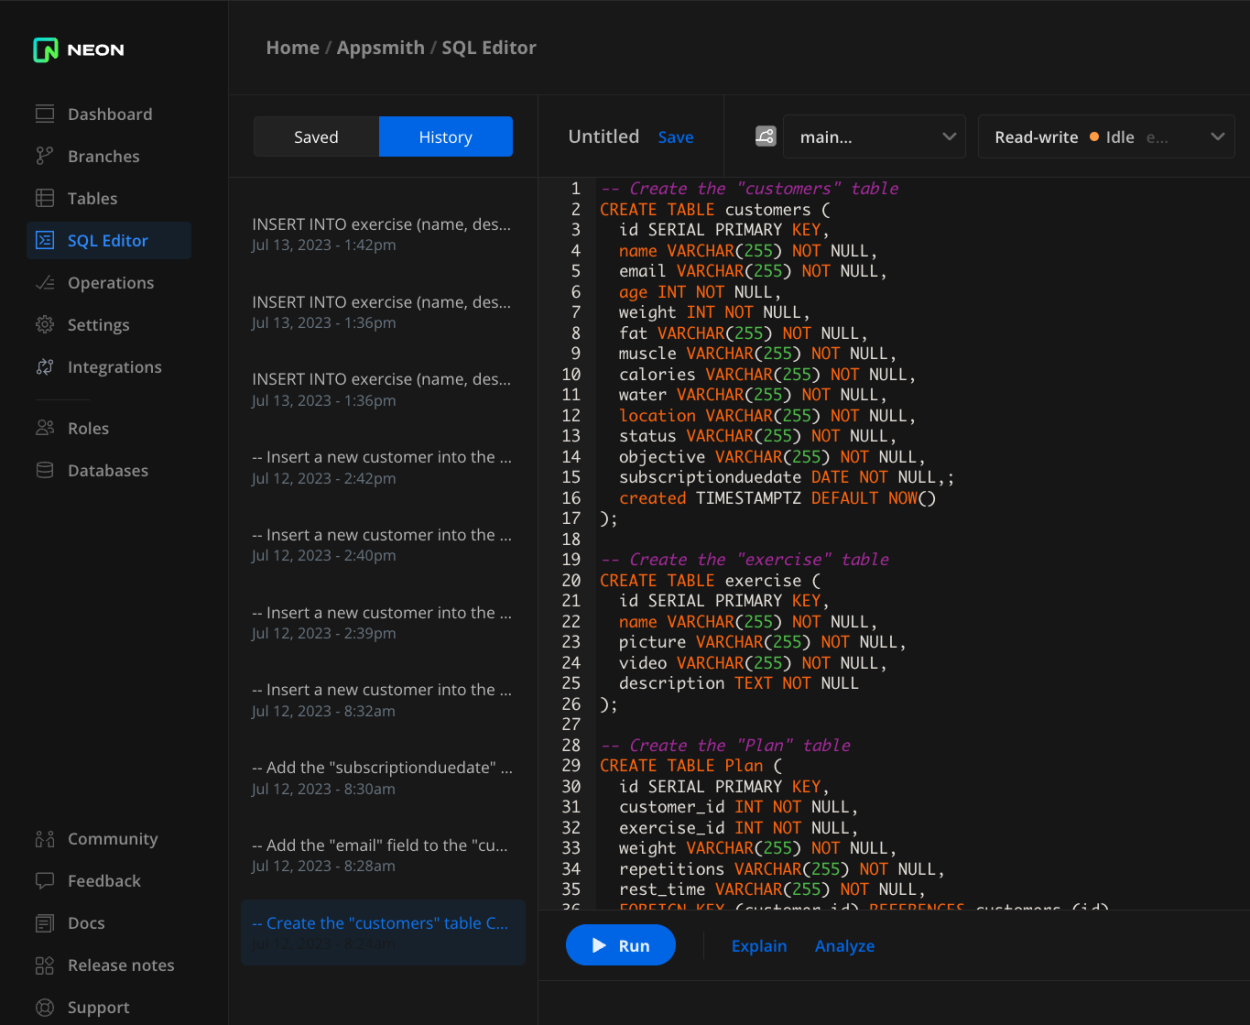Save the Untitled query
1250x1025 pixels.
675,136
